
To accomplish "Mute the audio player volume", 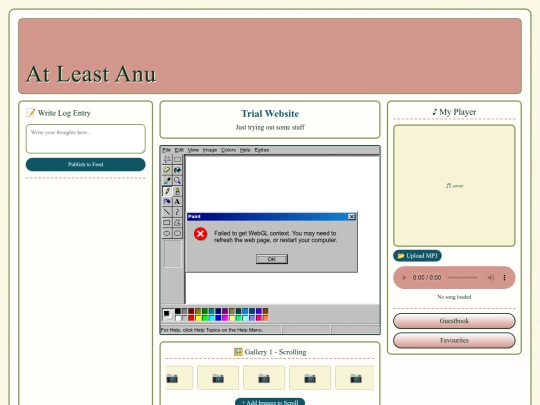I will click(x=491, y=278).
